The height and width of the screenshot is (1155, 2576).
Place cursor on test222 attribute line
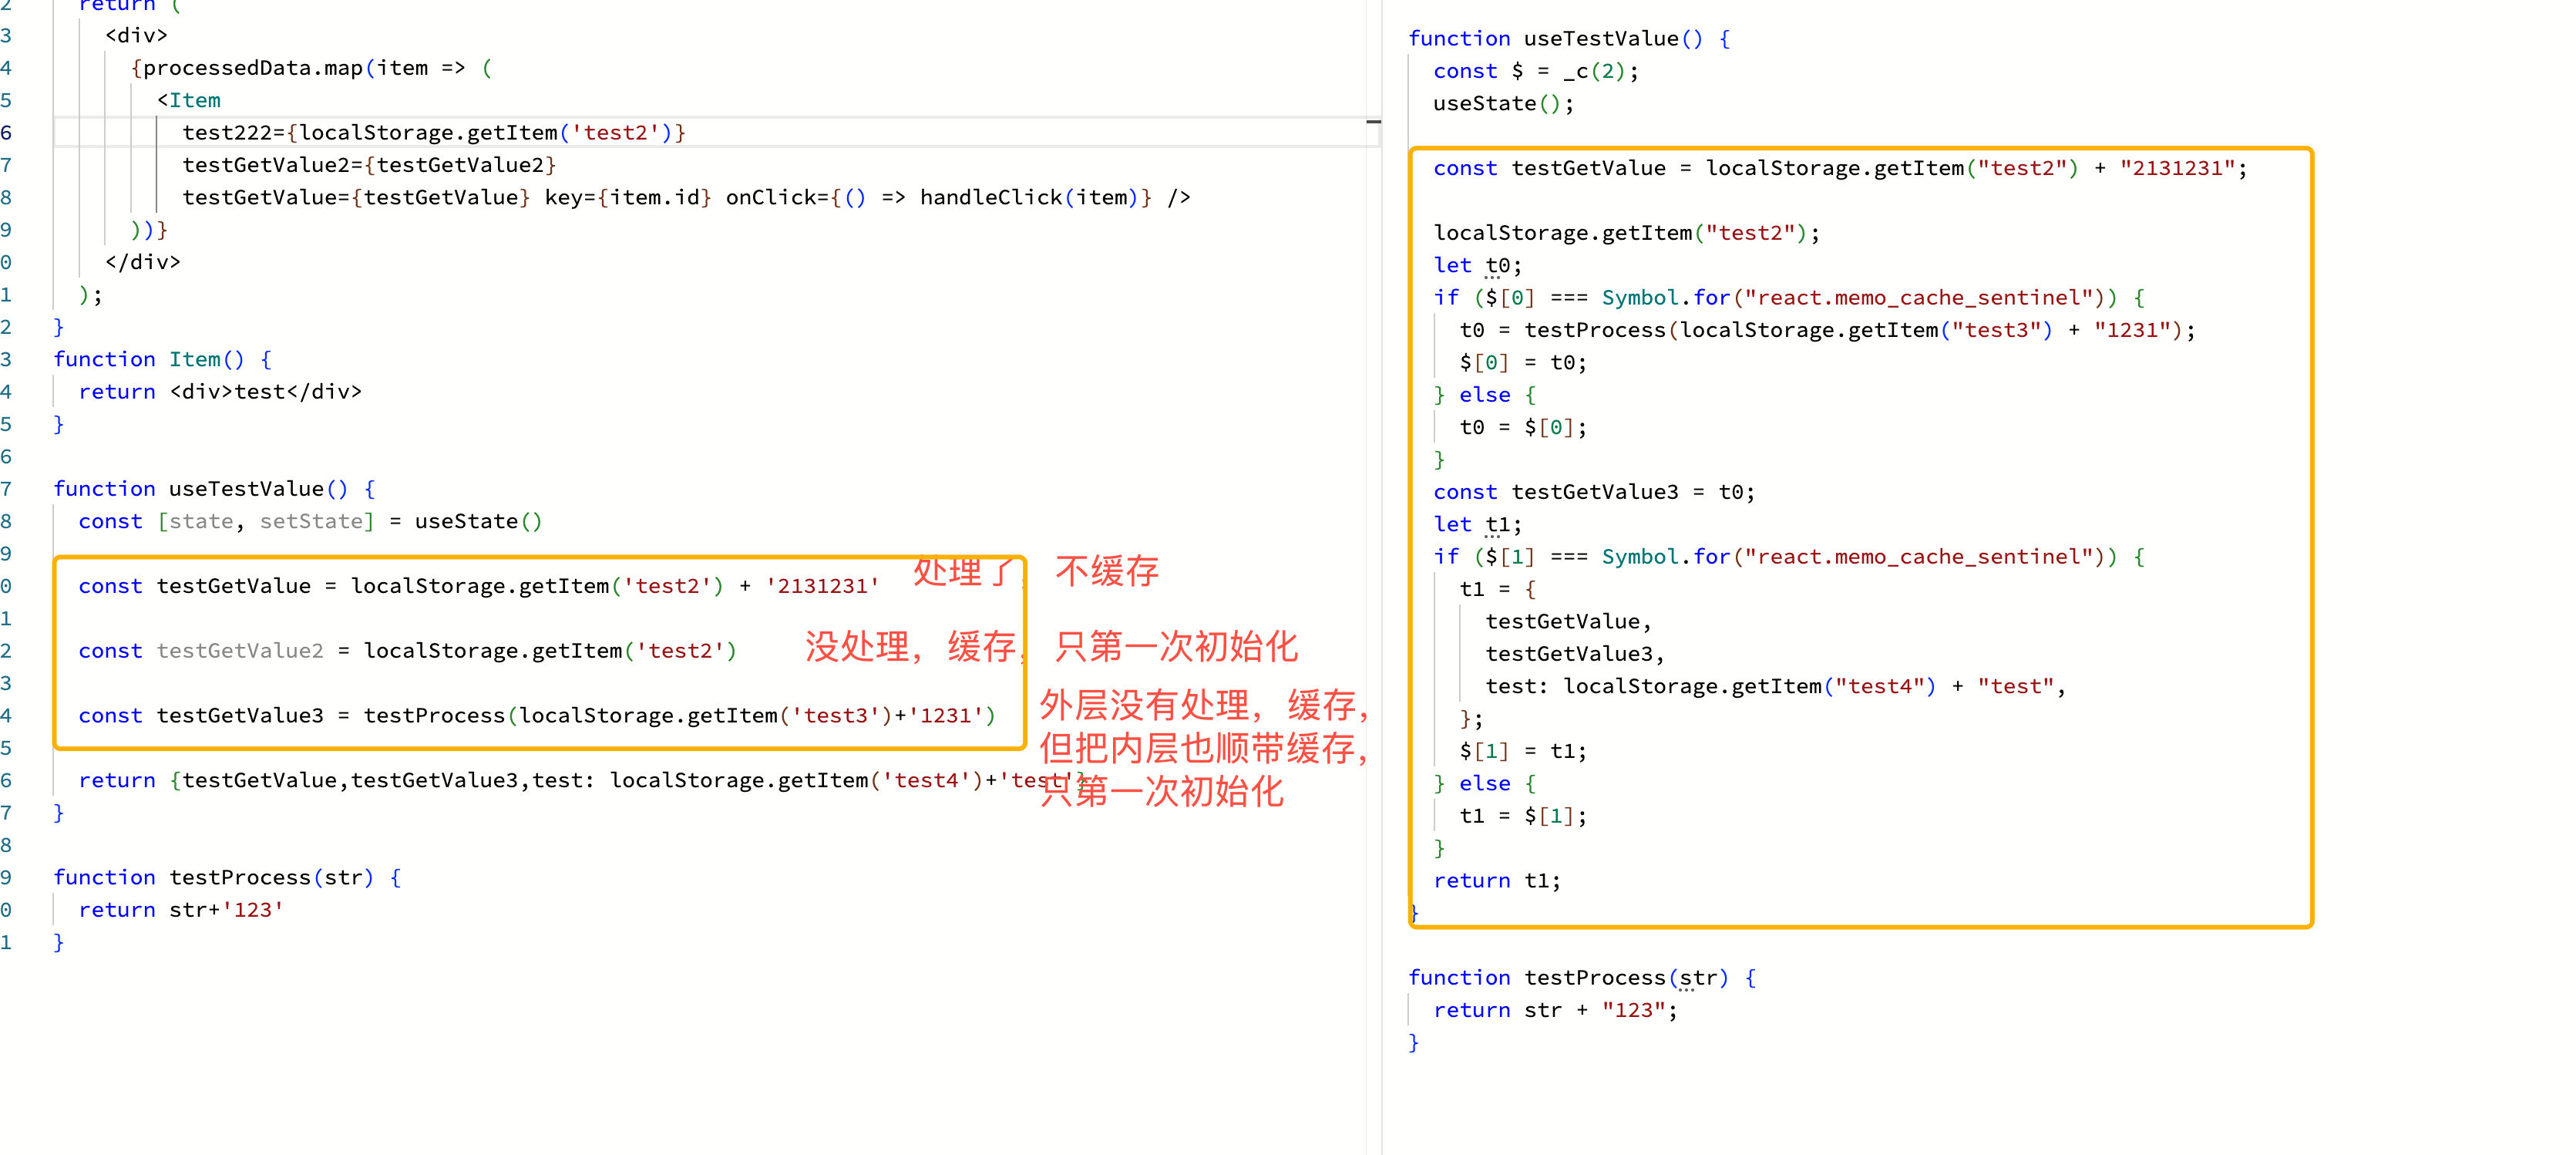(434, 132)
